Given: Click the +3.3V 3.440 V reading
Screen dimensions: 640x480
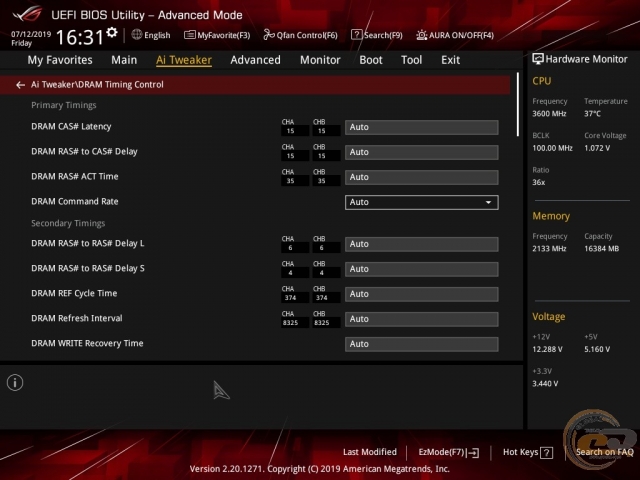Looking at the screenshot, I should pyautogui.click(x=545, y=384).
